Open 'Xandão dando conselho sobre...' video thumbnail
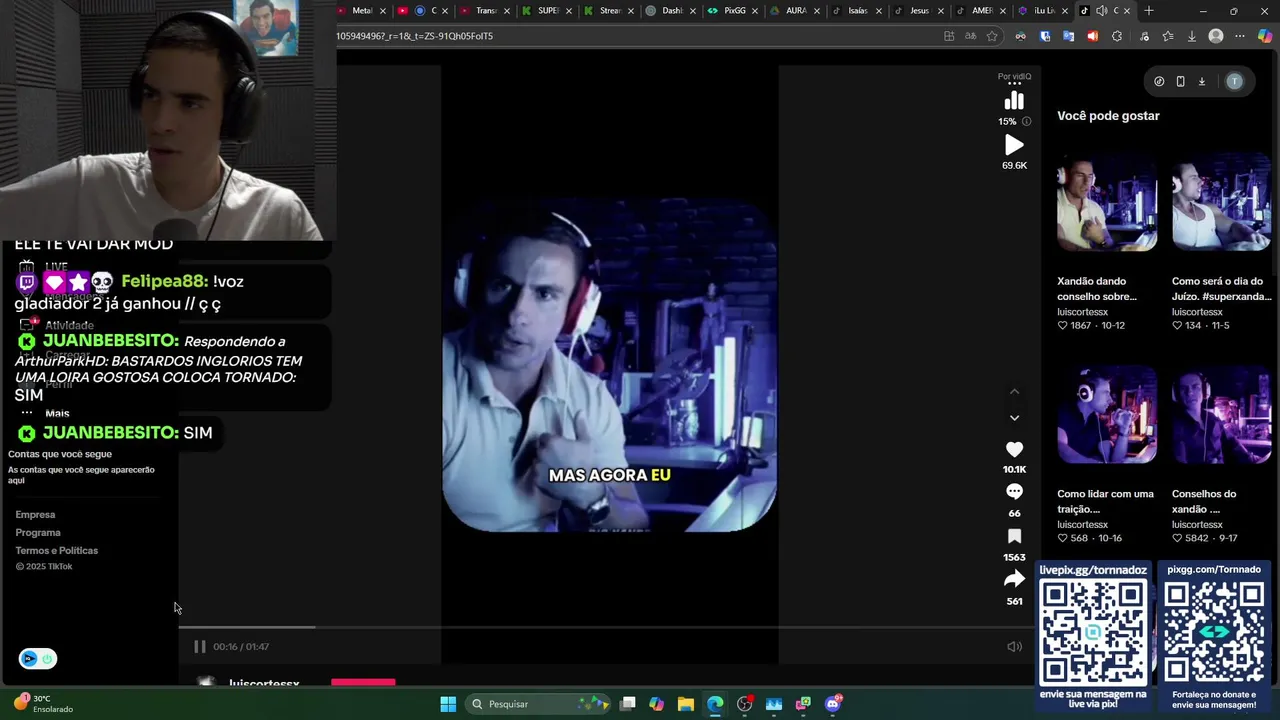Viewport: 1280px width, 720px height. 1107,201
